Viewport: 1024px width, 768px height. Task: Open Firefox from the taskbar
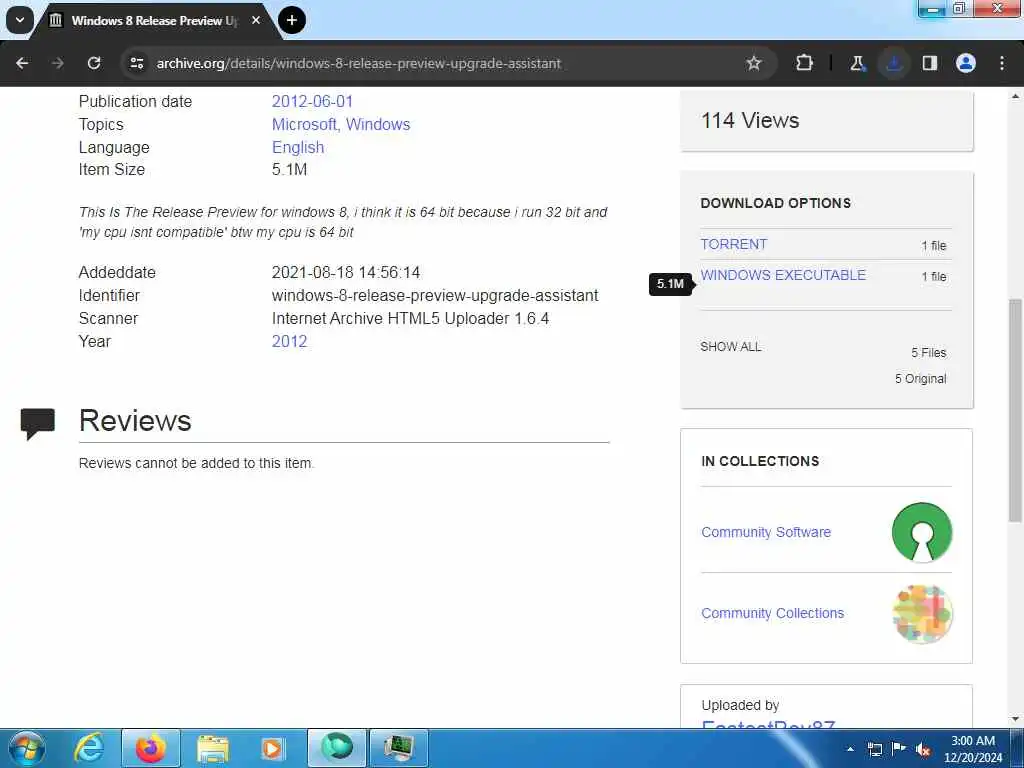coord(151,748)
